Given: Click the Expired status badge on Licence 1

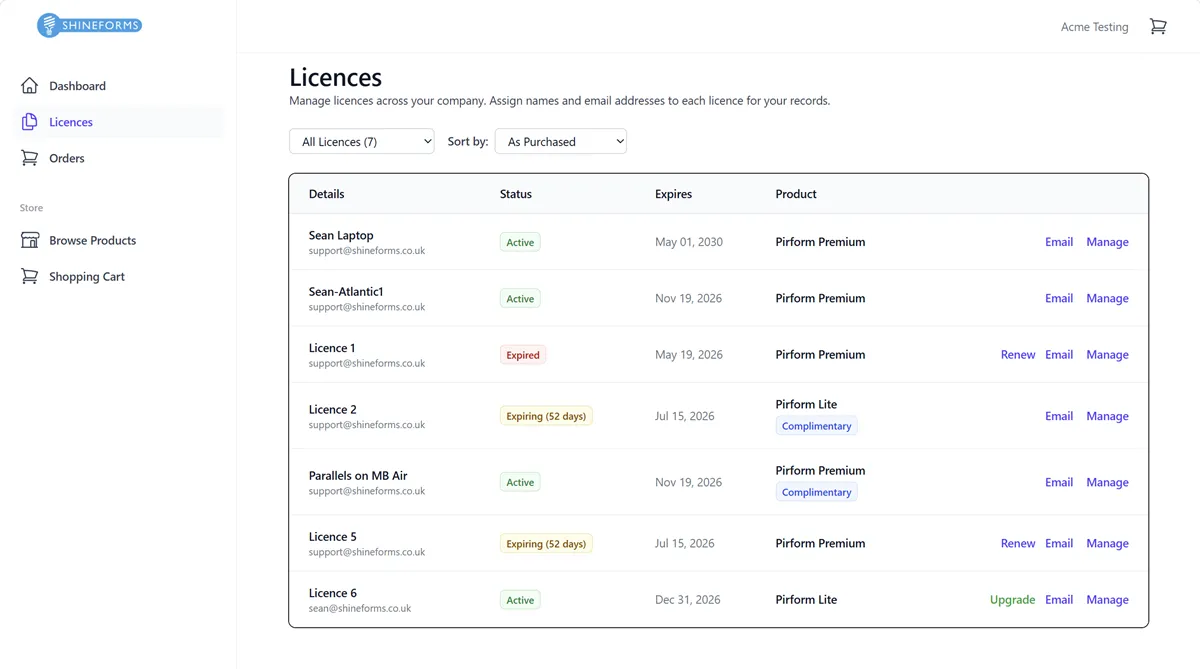Looking at the screenshot, I should click(x=523, y=355).
